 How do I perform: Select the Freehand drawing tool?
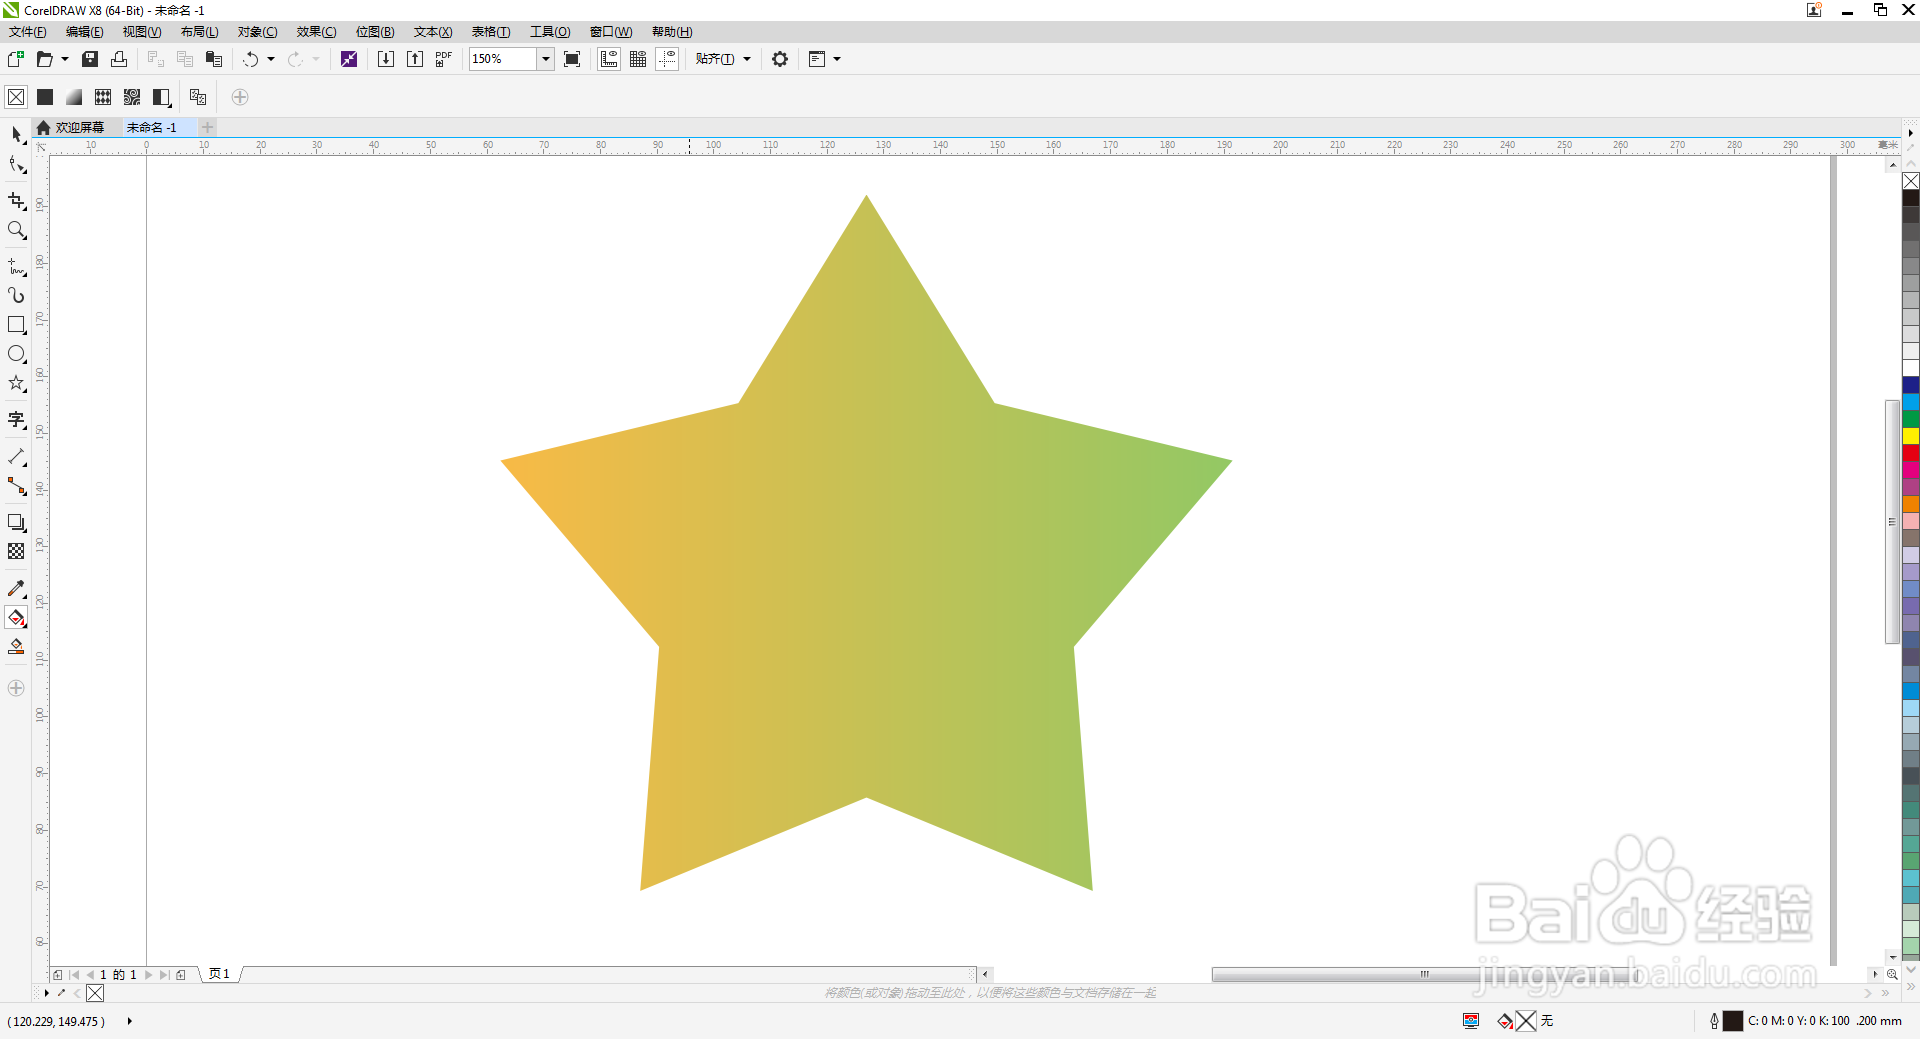point(16,266)
